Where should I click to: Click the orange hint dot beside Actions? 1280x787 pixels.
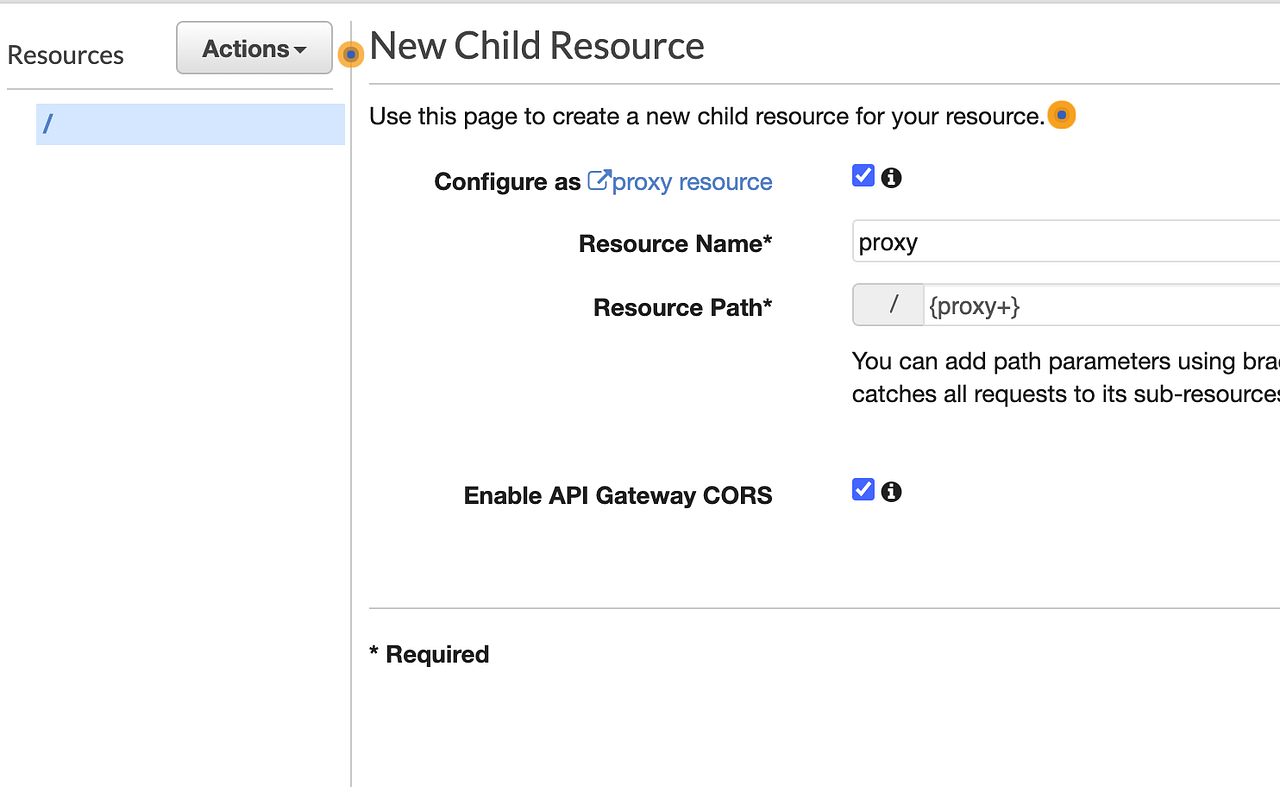coord(350,54)
